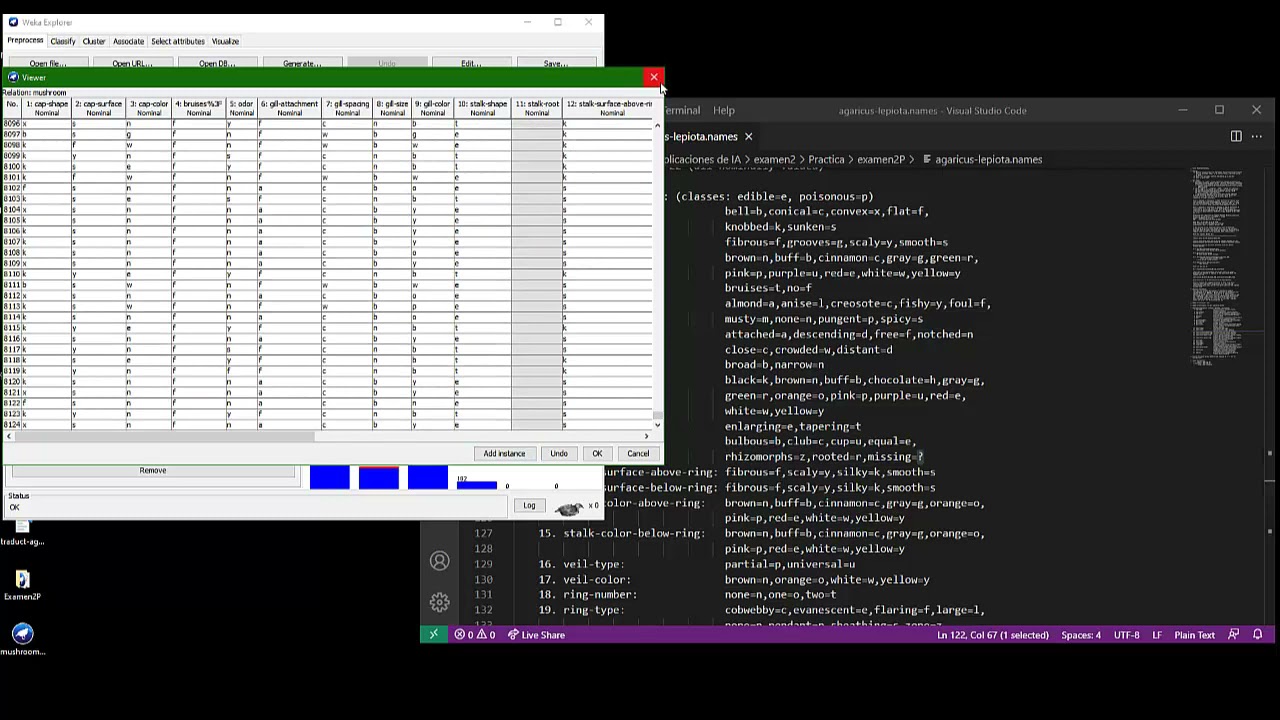The width and height of the screenshot is (1280, 720).
Task: Click the Add instance button in Viewer
Action: (x=504, y=454)
